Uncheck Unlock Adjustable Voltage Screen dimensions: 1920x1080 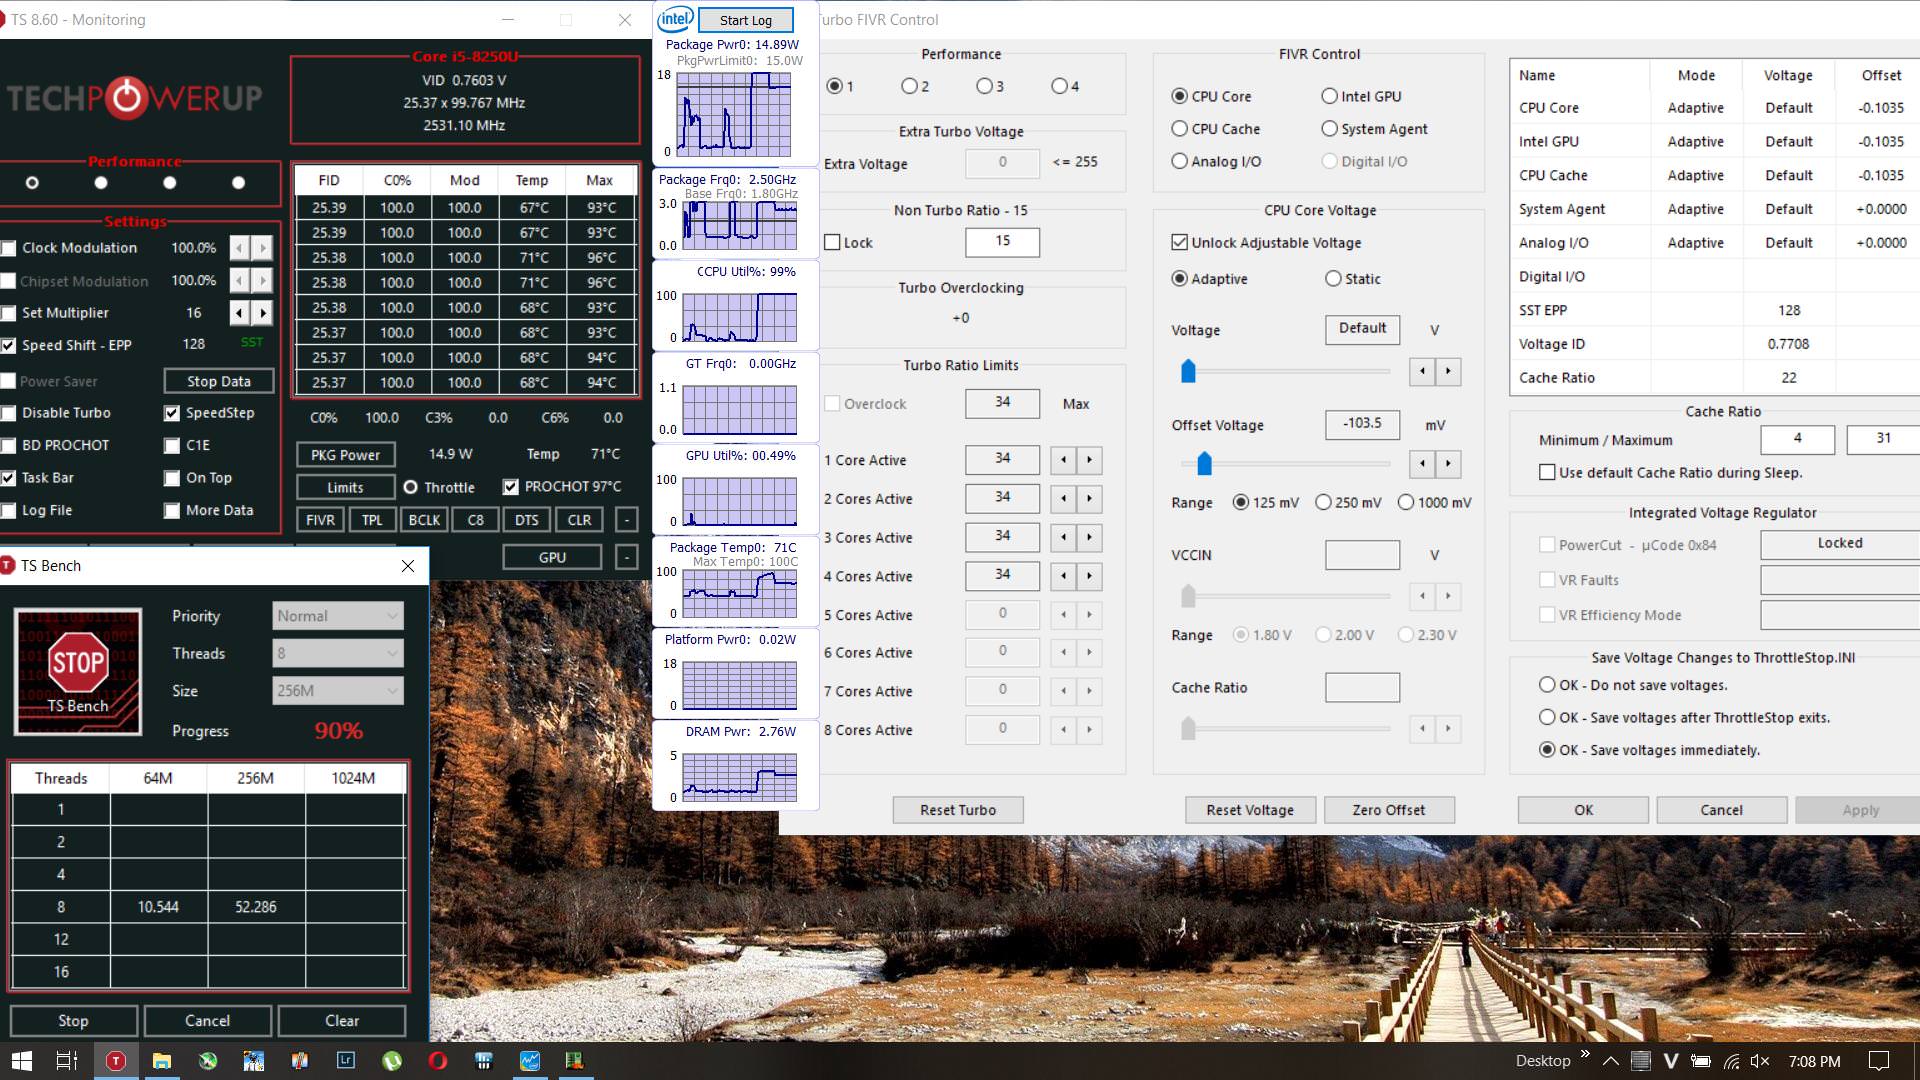point(1180,243)
